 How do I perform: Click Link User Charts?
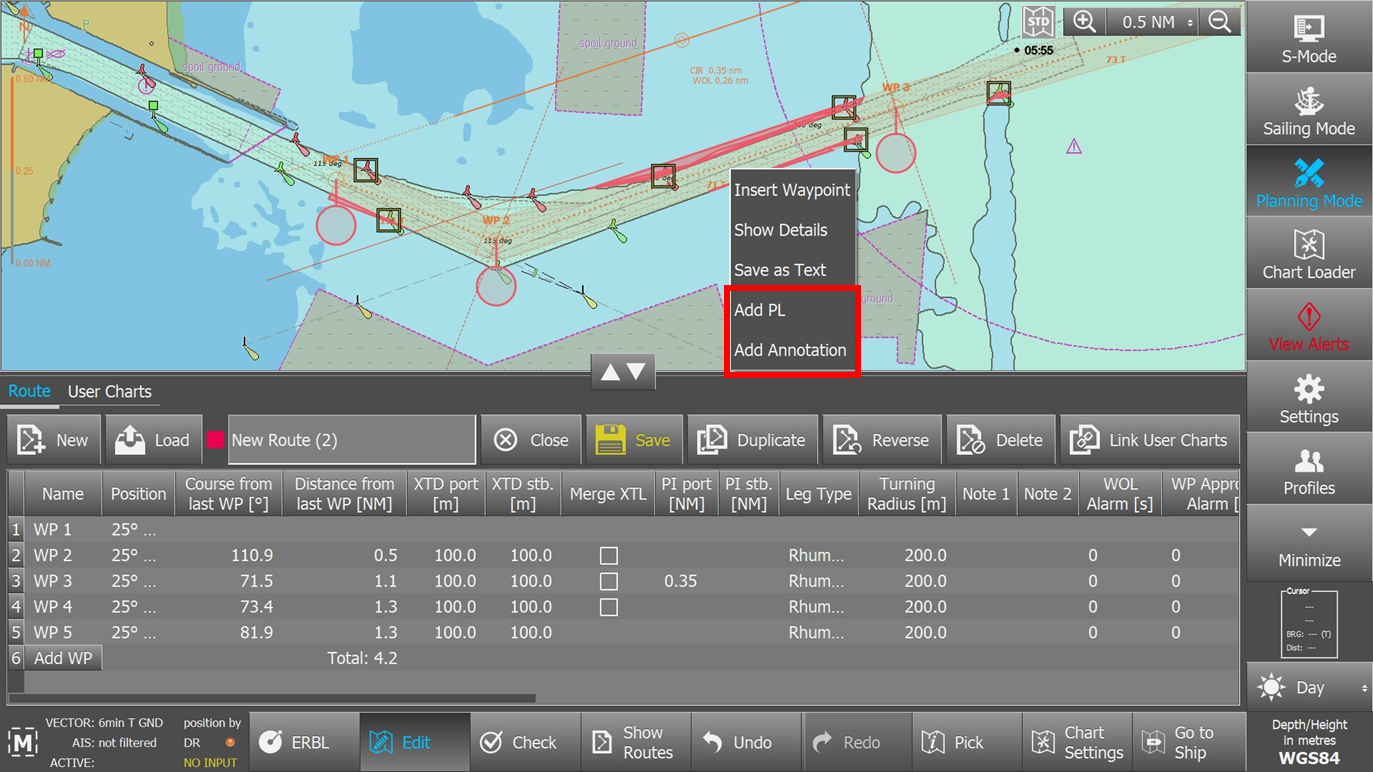tap(1150, 440)
